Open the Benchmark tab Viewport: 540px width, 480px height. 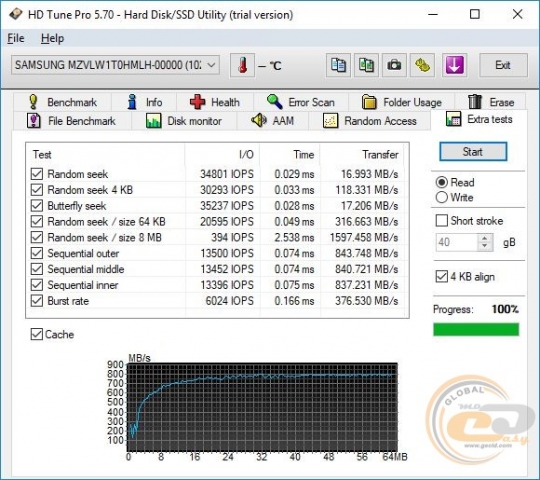pos(62,102)
